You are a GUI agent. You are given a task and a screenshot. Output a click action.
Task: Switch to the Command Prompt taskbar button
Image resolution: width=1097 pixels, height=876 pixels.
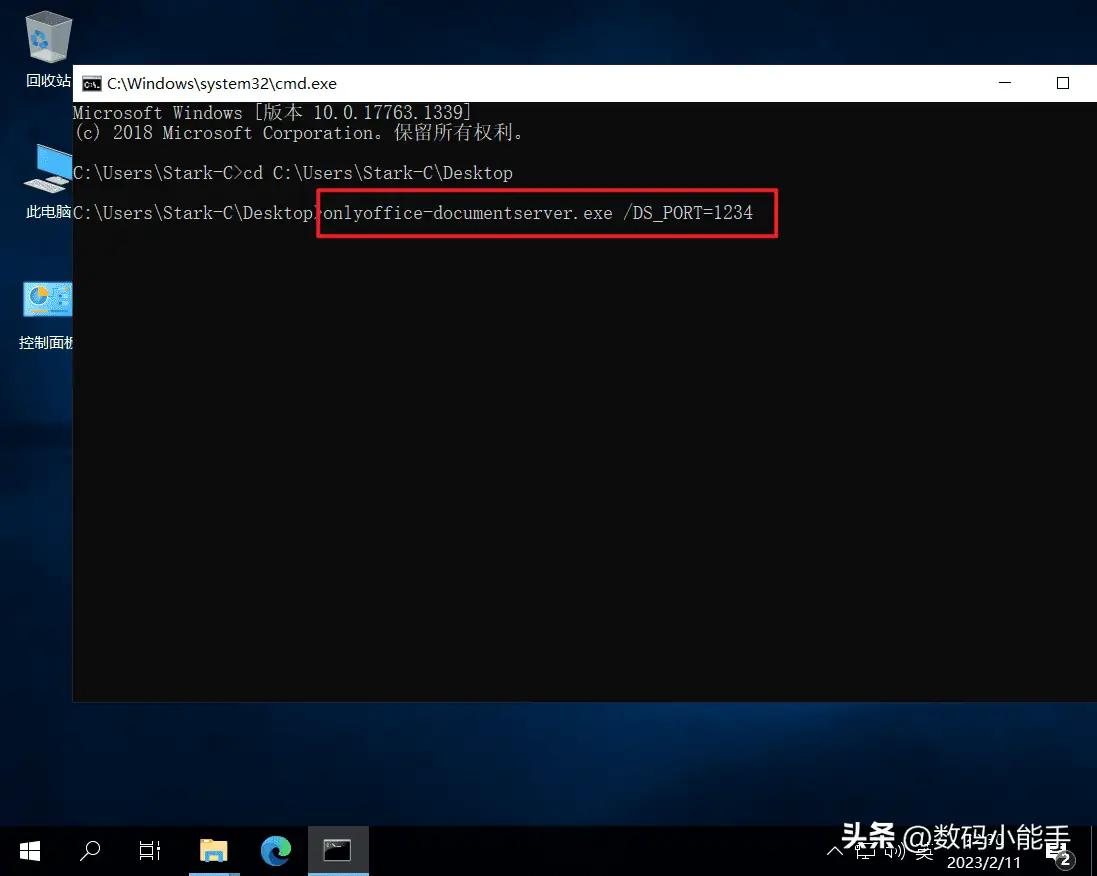tap(337, 851)
